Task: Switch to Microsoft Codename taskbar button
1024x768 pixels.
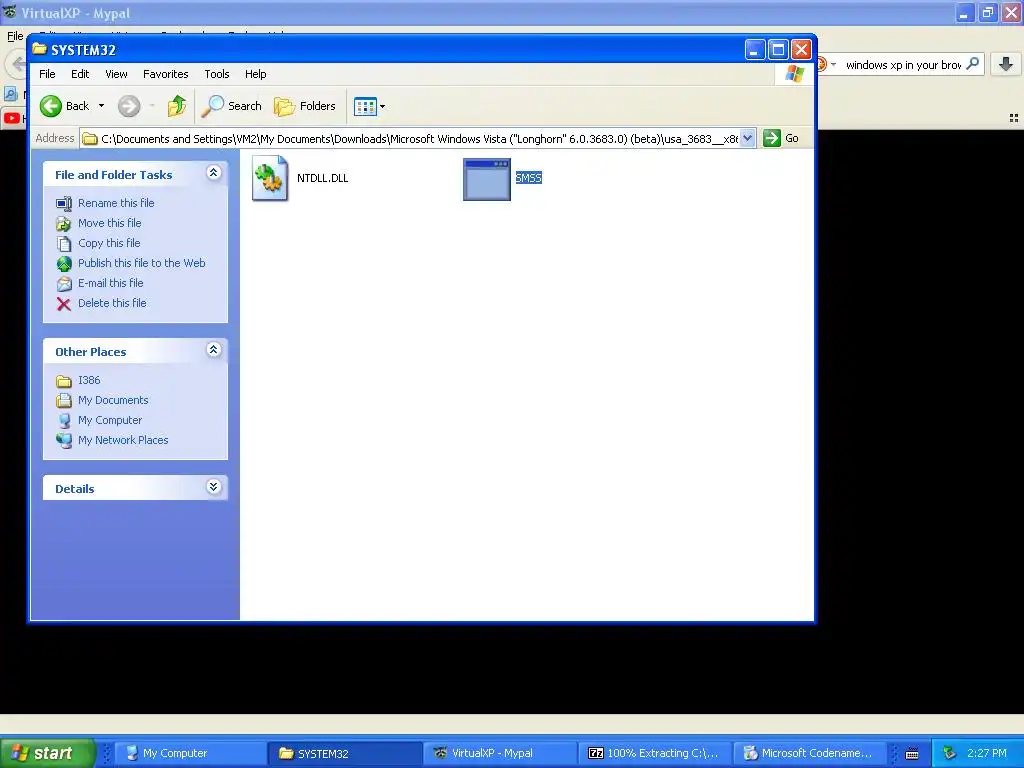Action: (x=808, y=754)
